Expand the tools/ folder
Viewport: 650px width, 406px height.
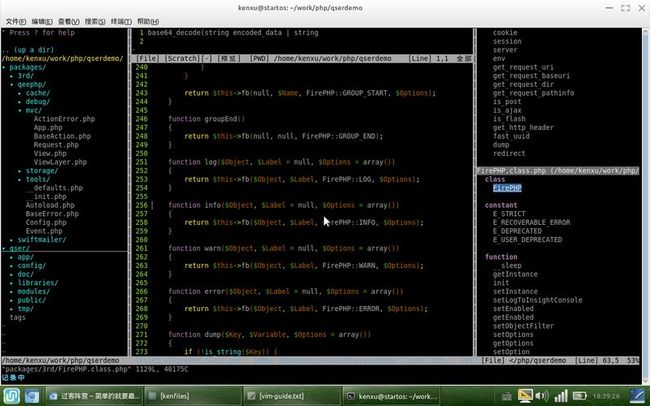coord(37,180)
